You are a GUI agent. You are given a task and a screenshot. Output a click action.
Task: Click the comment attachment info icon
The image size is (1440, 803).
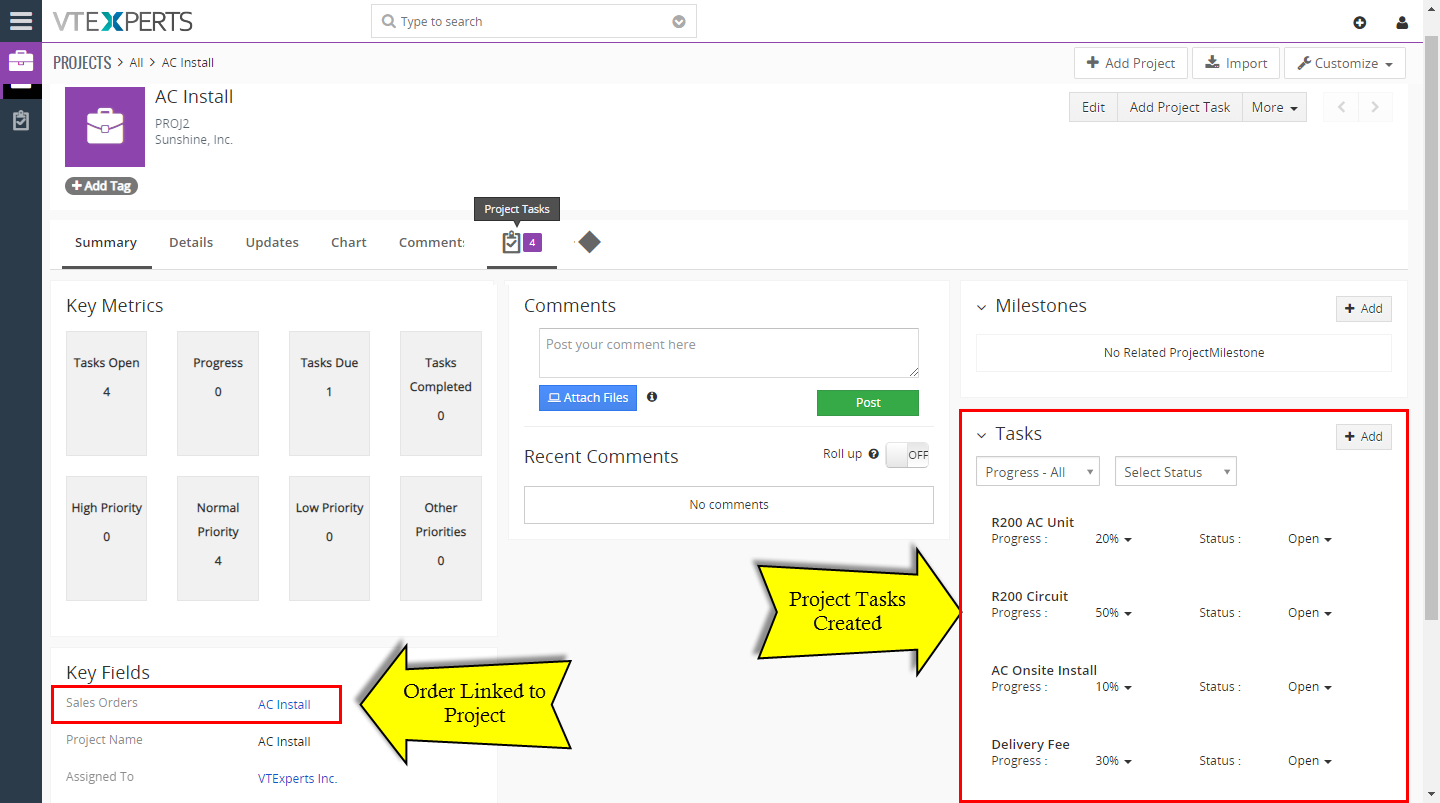(x=652, y=397)
